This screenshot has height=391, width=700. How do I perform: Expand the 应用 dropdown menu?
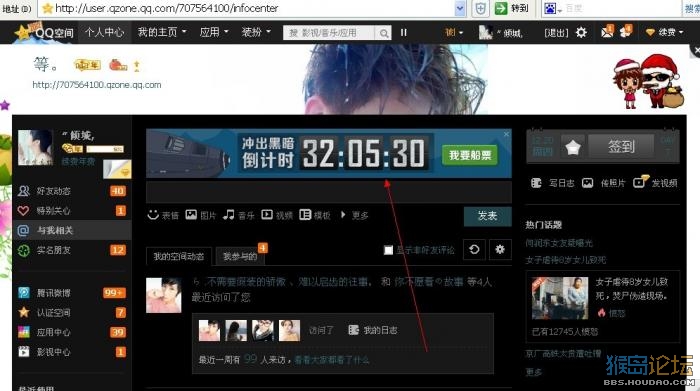(x=214, y=32)
